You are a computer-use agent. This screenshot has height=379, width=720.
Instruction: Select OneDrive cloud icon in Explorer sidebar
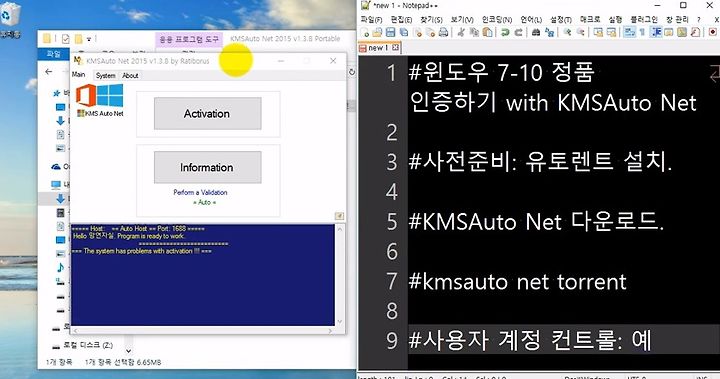click(x=56, y=166)
